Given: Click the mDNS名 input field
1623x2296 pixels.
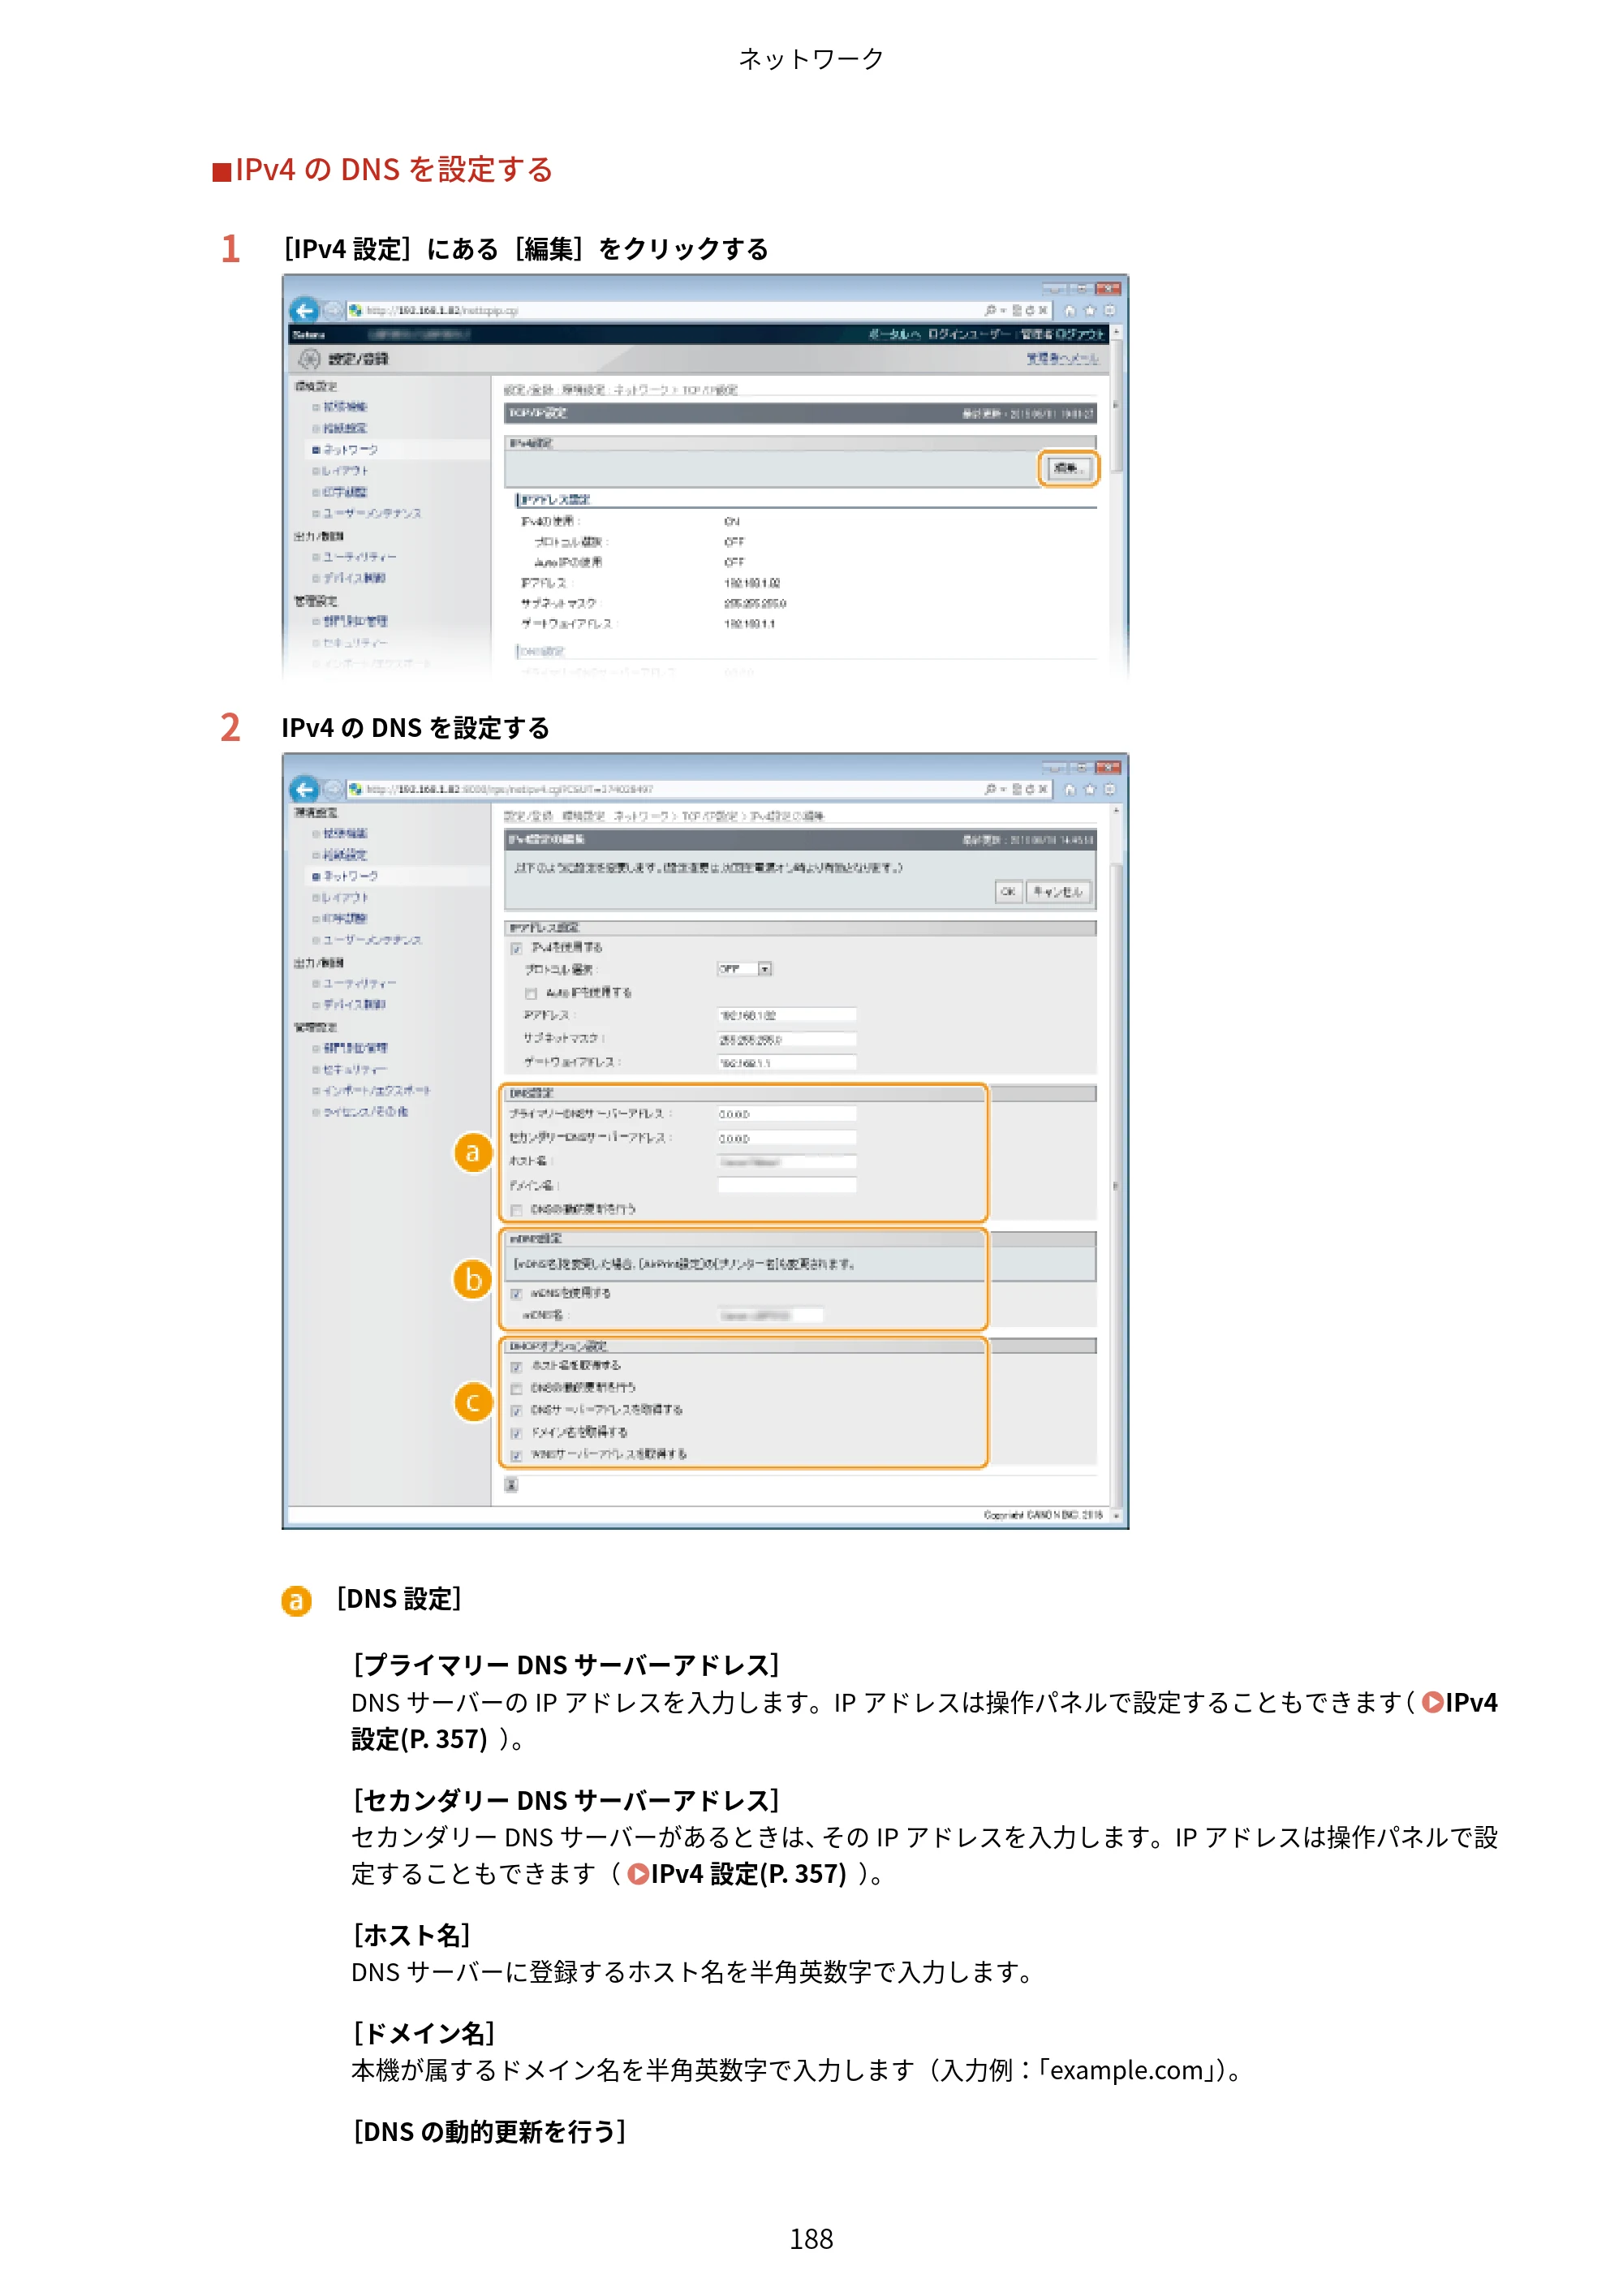Looking at the screenshot, I should (771, 1316).
